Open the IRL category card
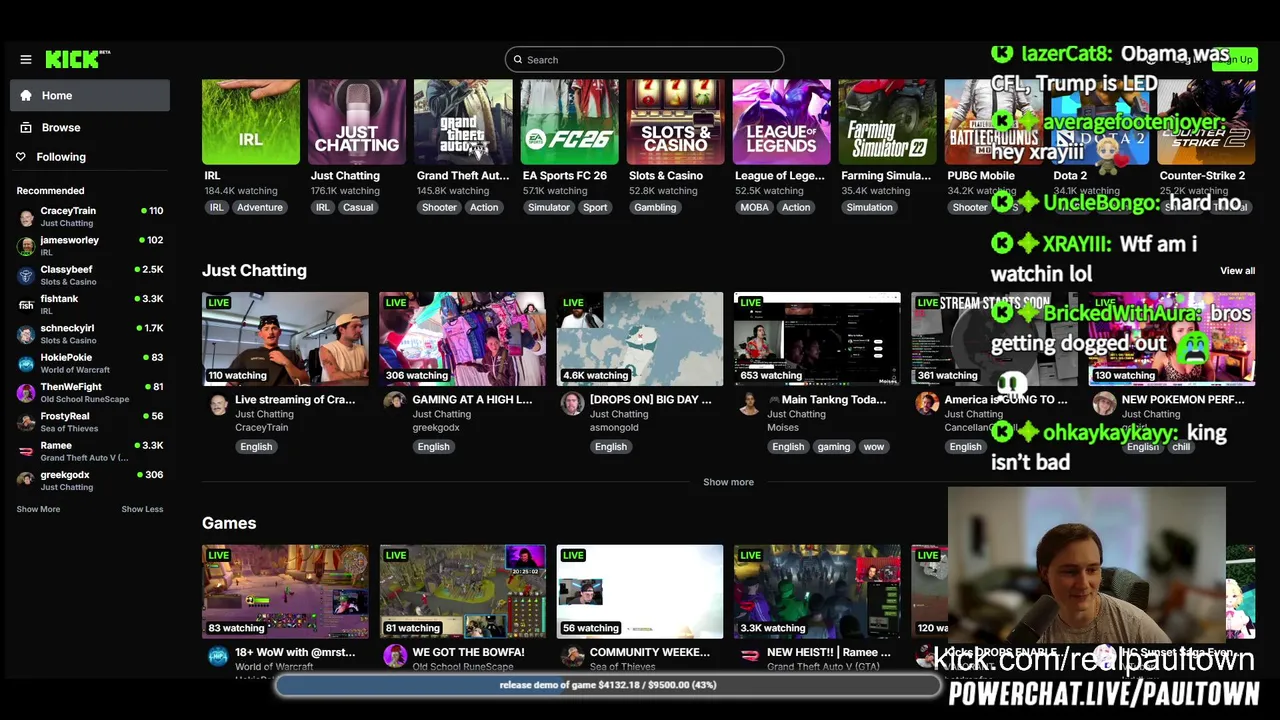Image resolution: width=1280 pixels, height=720 pixels. click(x=250, y=122)
